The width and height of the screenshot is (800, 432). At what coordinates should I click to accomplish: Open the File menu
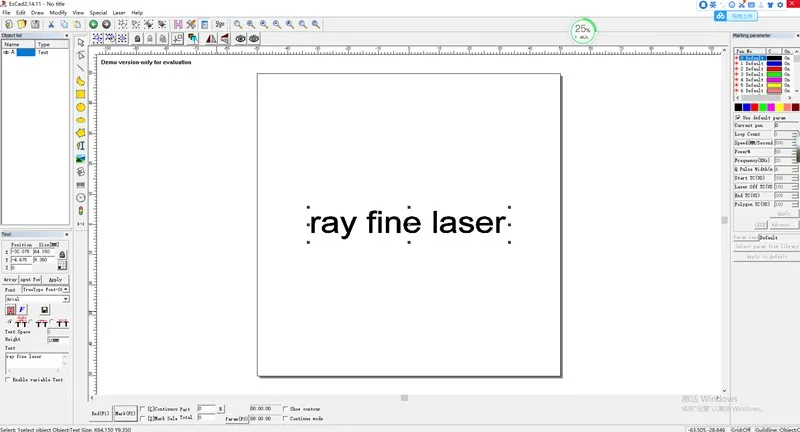[x=6, y=13]
